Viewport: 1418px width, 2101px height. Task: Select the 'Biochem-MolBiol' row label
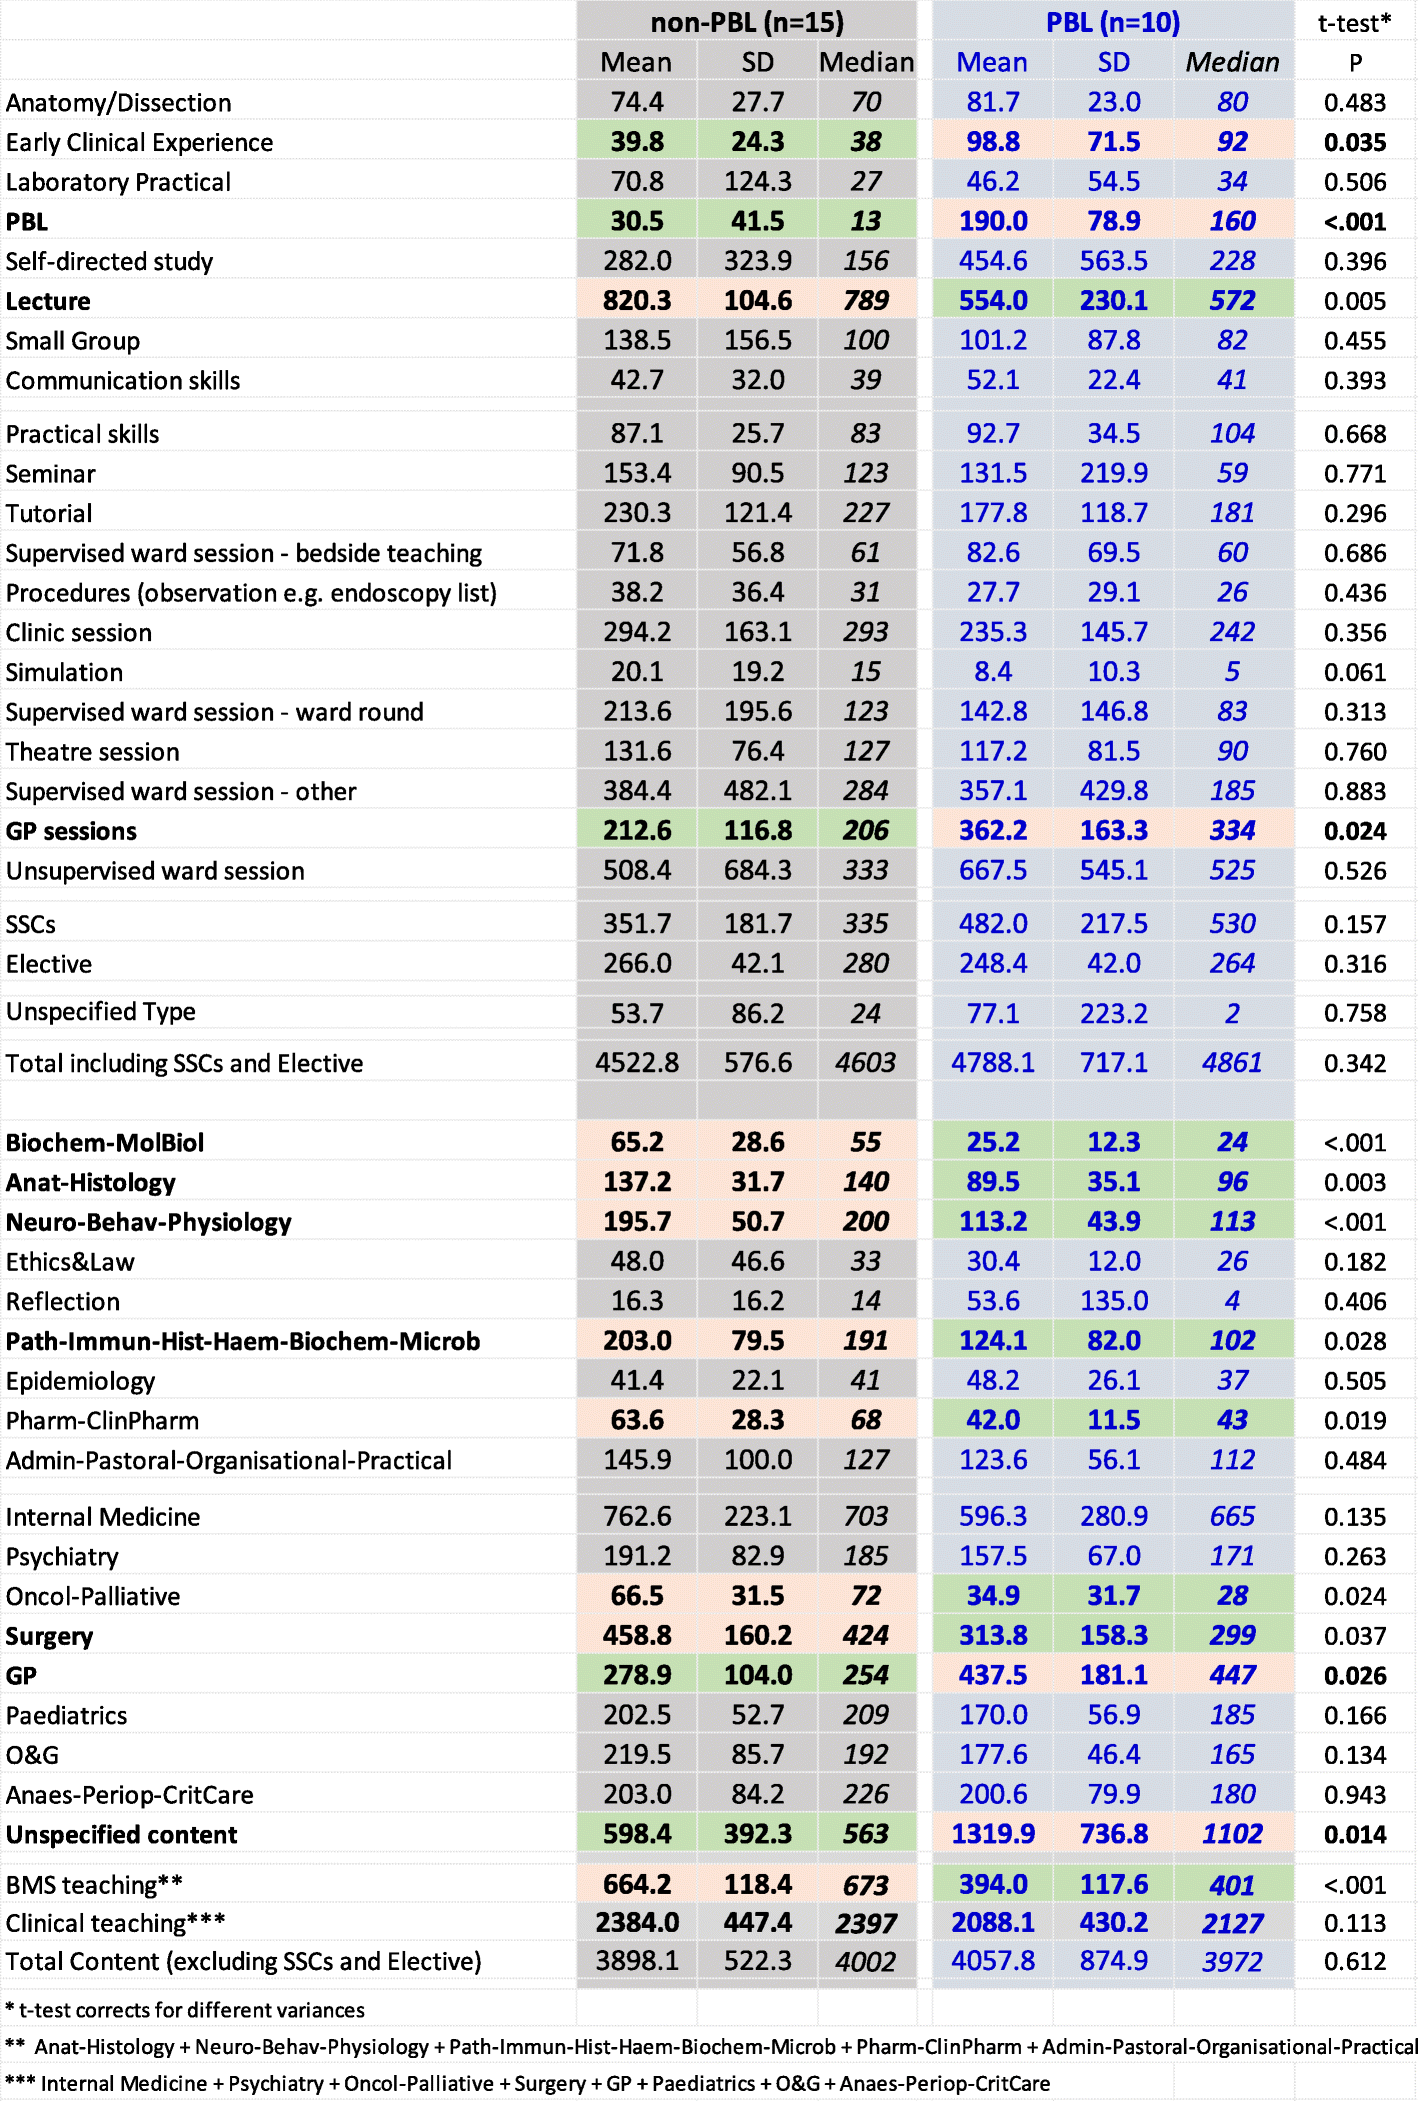(x=104, y=1143)
